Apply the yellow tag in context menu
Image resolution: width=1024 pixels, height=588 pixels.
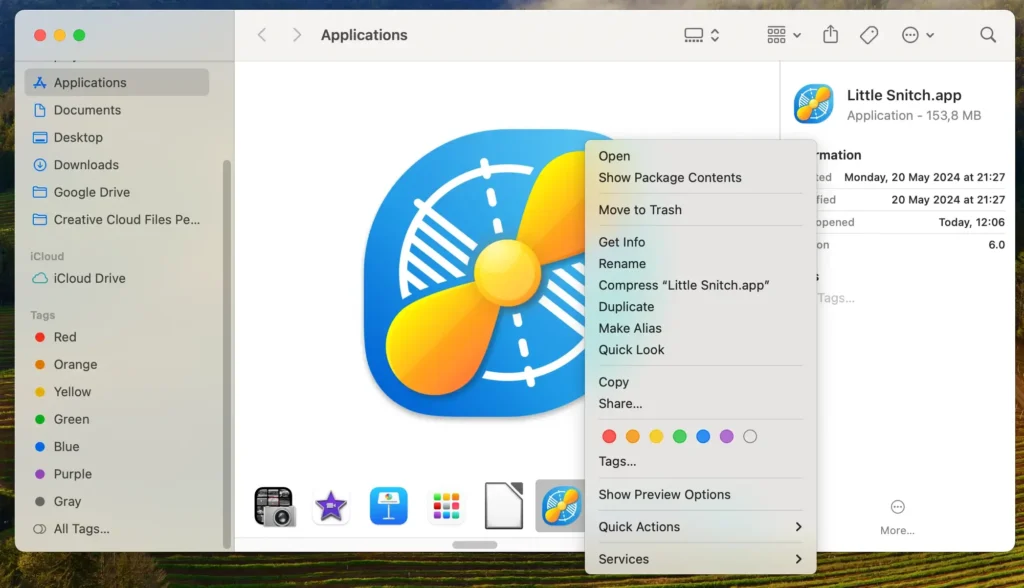pyautogui.click(x=656, y=436)
